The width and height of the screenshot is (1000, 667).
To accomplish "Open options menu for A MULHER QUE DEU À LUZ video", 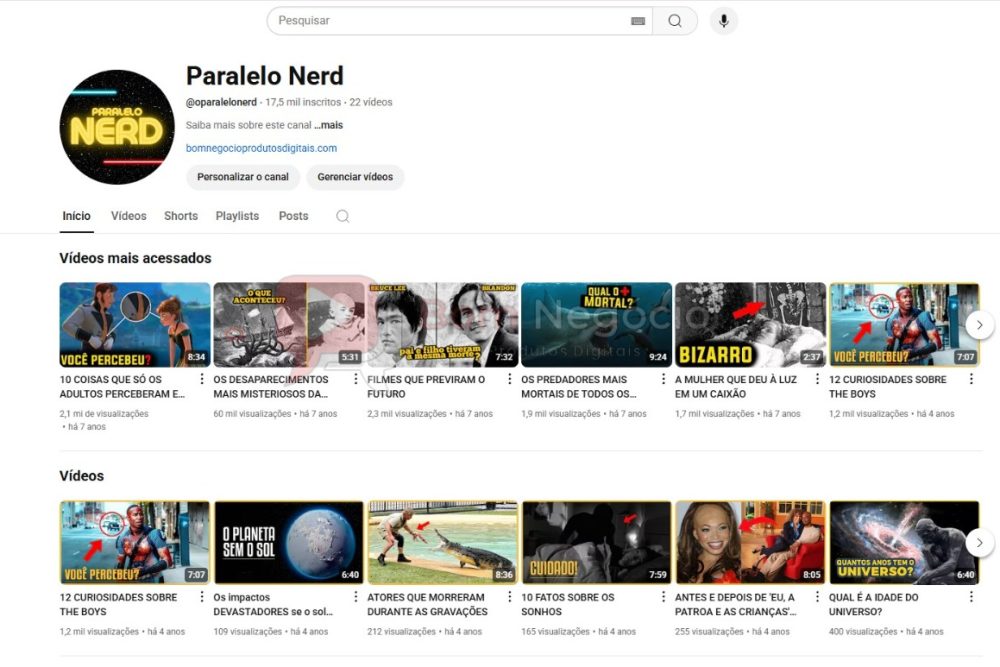I will [818, 379].
